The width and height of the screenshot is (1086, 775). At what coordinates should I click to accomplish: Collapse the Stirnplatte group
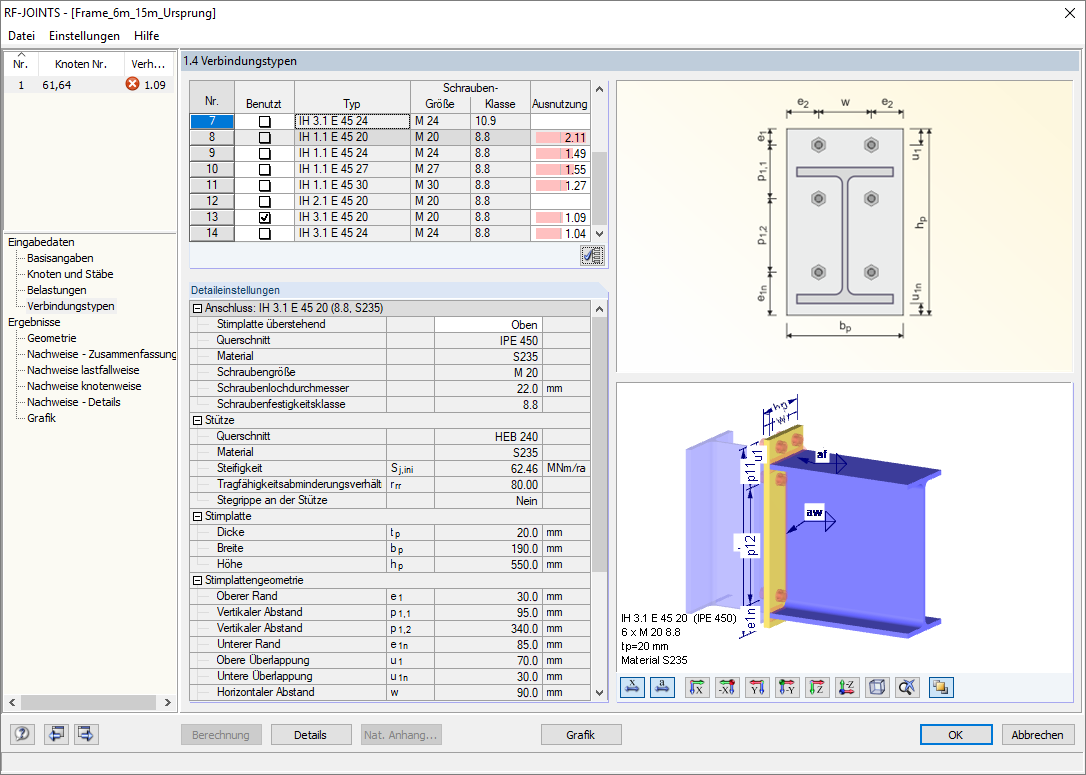197,517
